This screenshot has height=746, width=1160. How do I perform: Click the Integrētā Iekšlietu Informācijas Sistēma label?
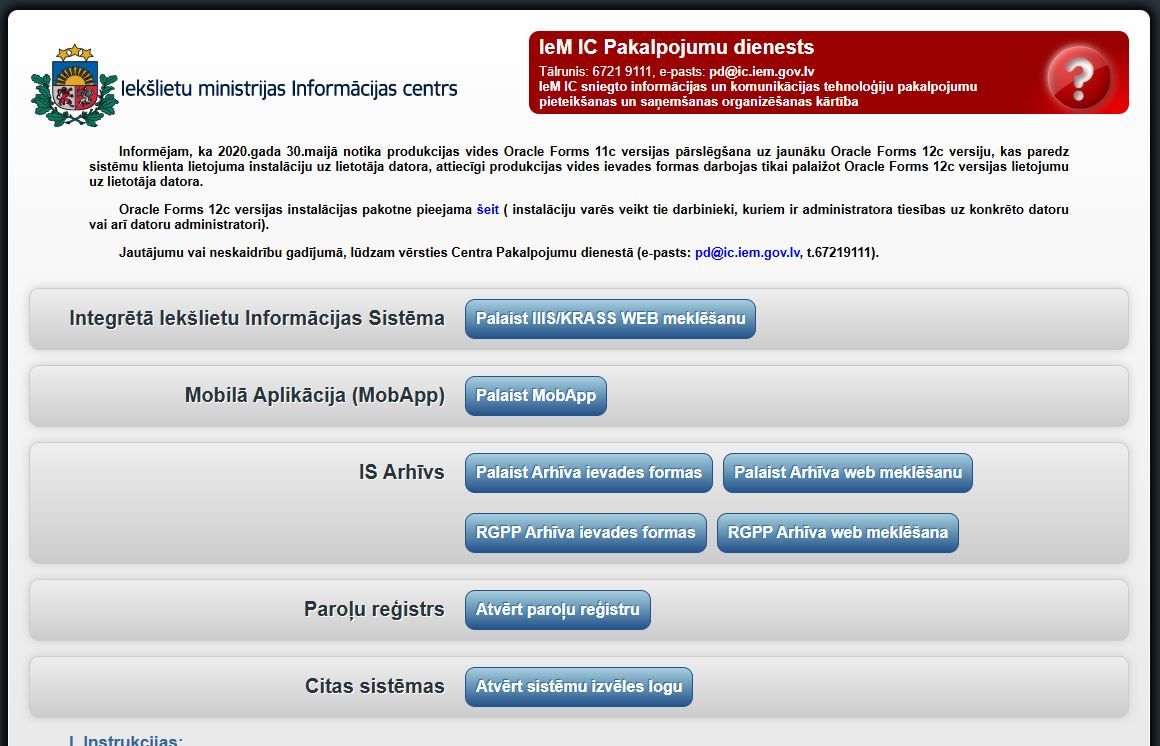pos(257,318)
